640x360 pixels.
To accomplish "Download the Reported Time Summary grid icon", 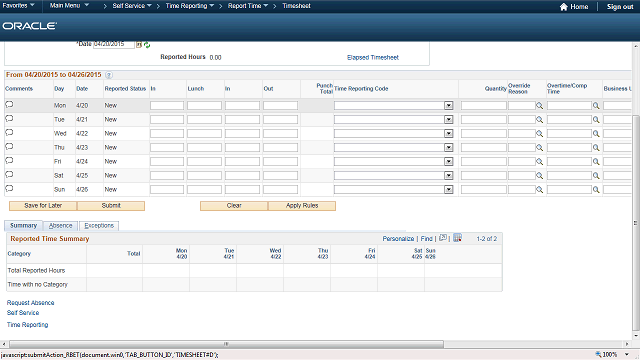I will tap(458, 238).
